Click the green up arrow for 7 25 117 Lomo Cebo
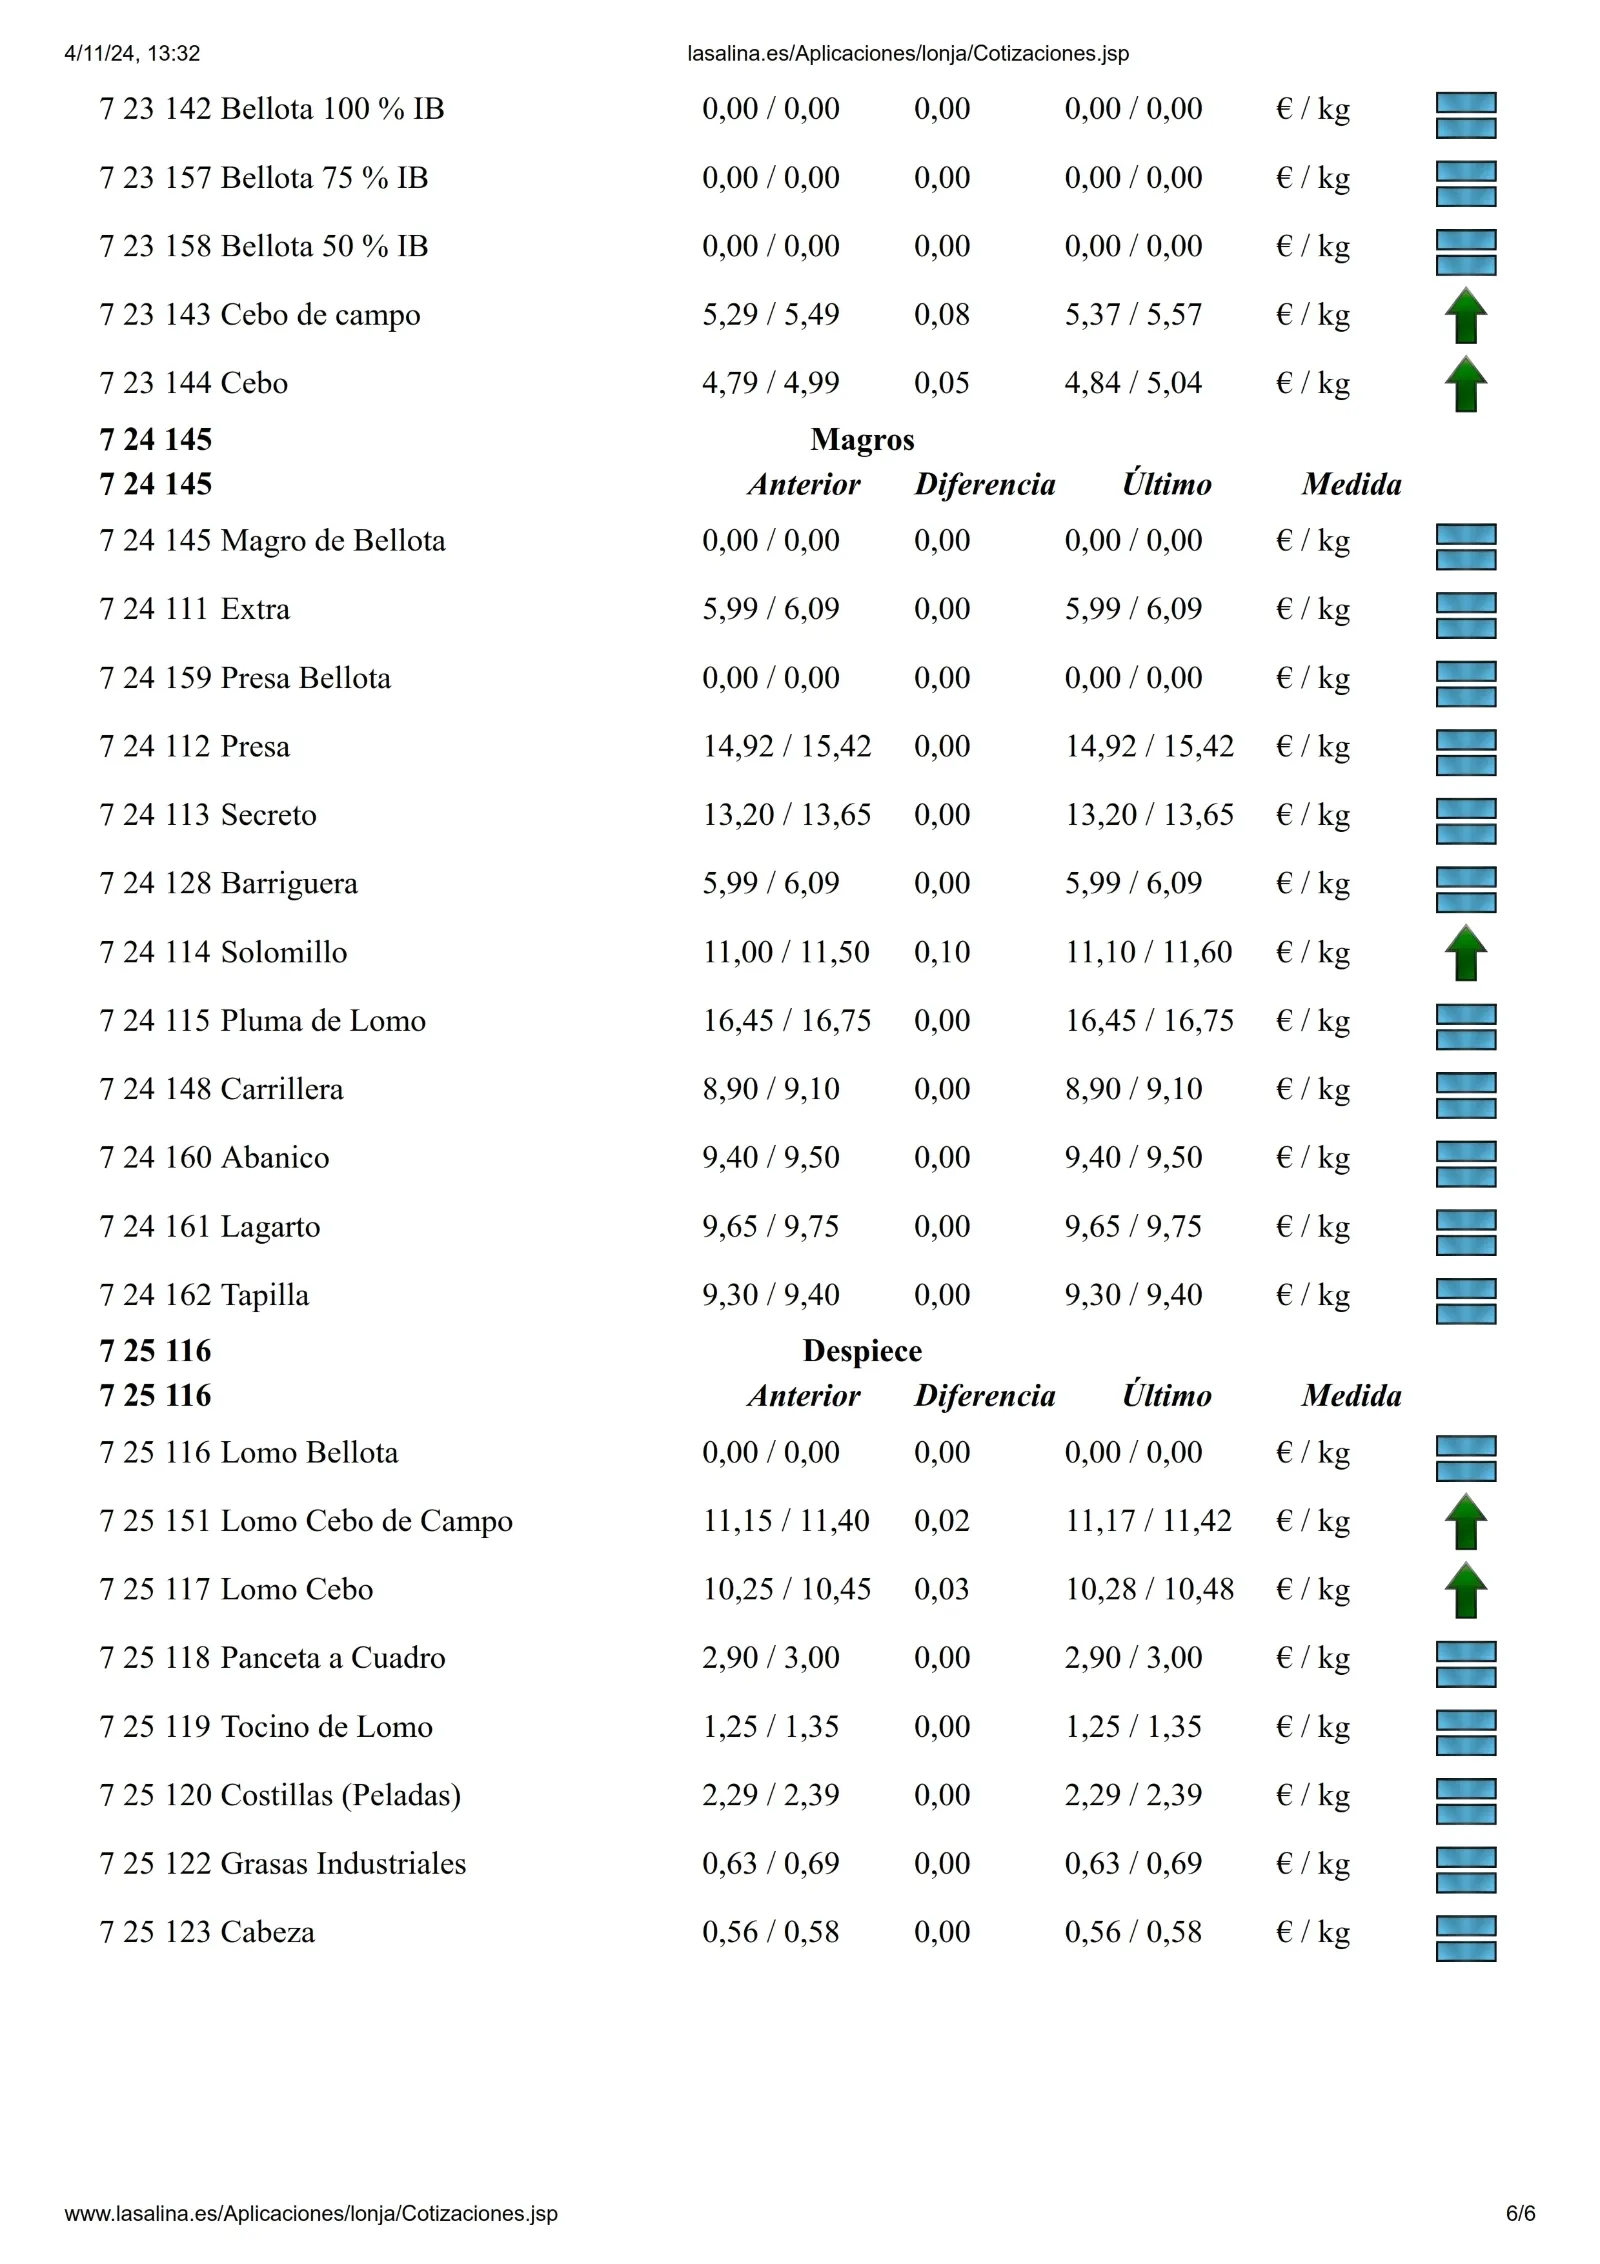 tap(1465, 1590)
